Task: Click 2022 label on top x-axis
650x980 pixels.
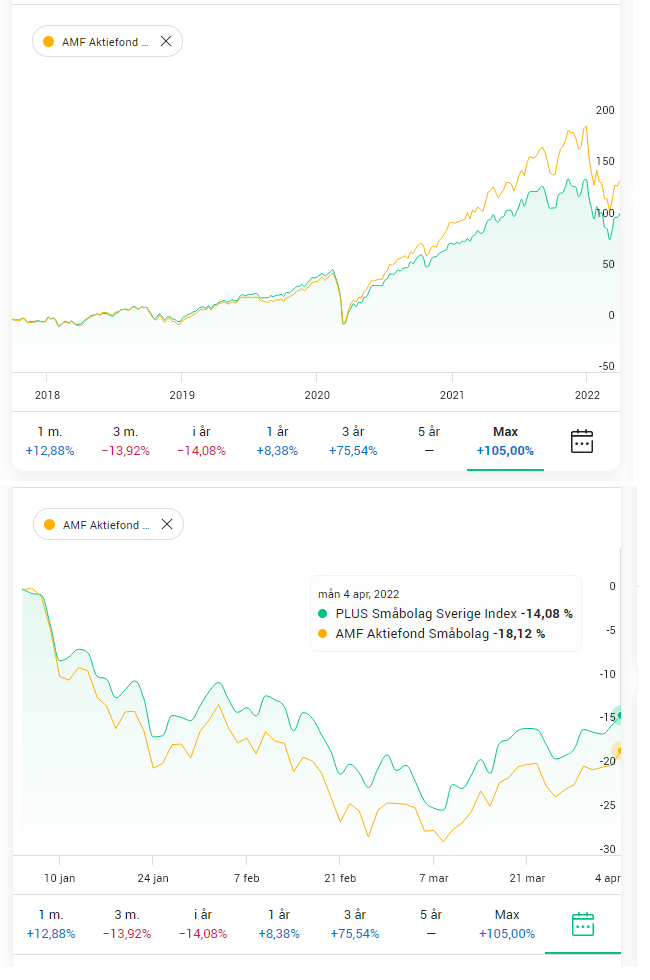Action: pos(587,395)
